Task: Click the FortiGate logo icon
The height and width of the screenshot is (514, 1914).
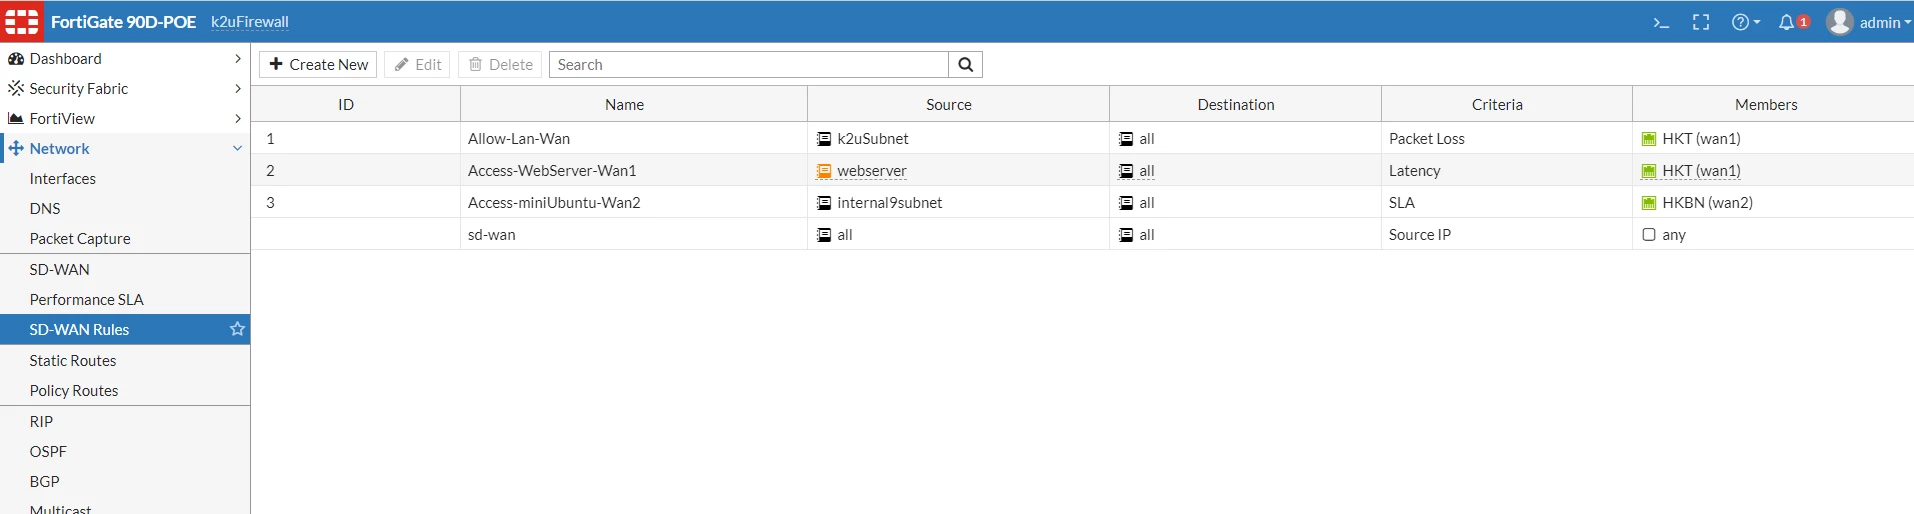Action: [22, 21]
